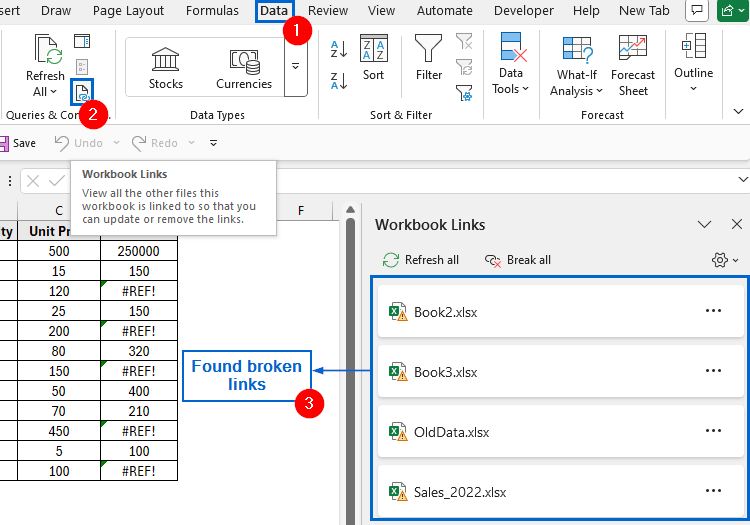This screenshot has width=750, height=525.
Task: Click Break all links button
Action: point(518,260)
